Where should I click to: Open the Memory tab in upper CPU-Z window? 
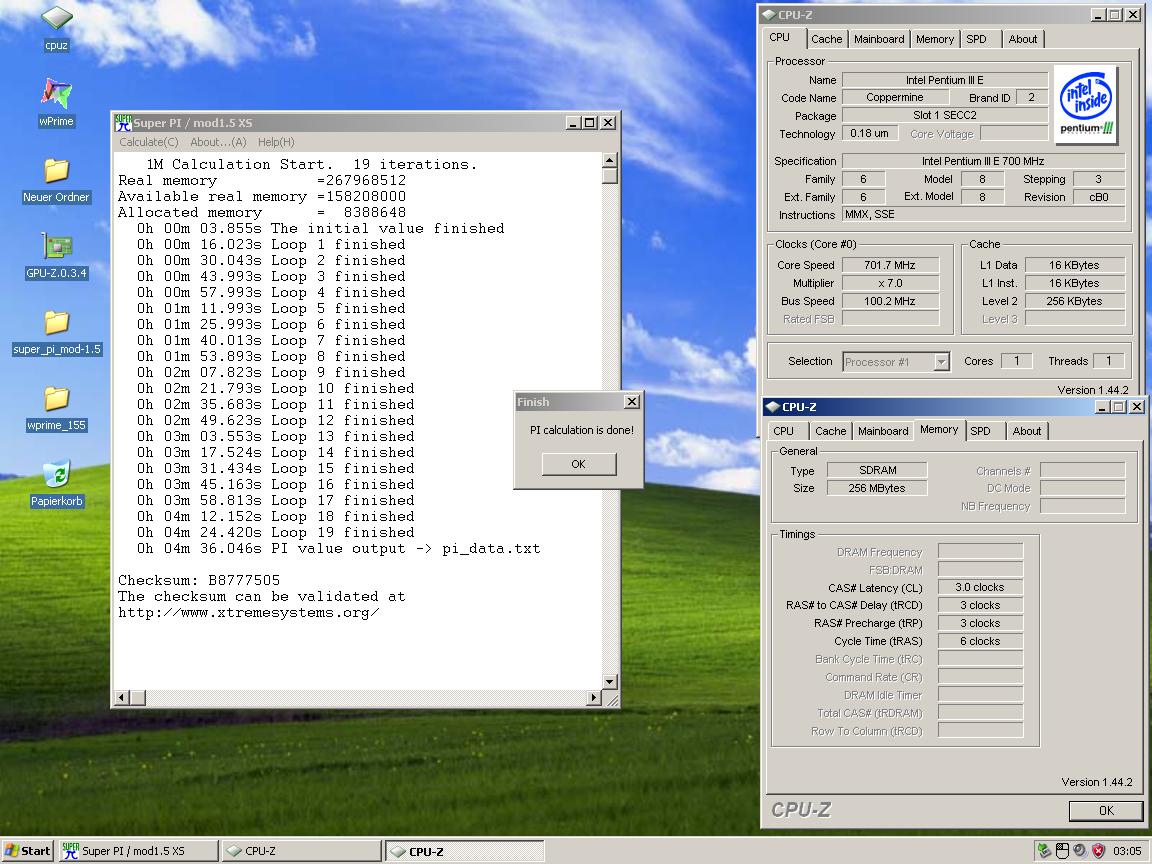coord(935,39)
